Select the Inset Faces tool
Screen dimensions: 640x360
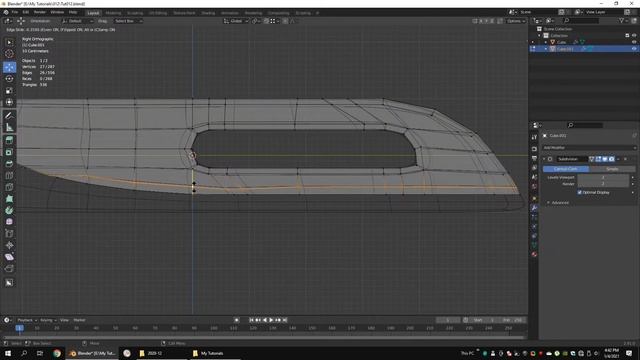point(9,153)
